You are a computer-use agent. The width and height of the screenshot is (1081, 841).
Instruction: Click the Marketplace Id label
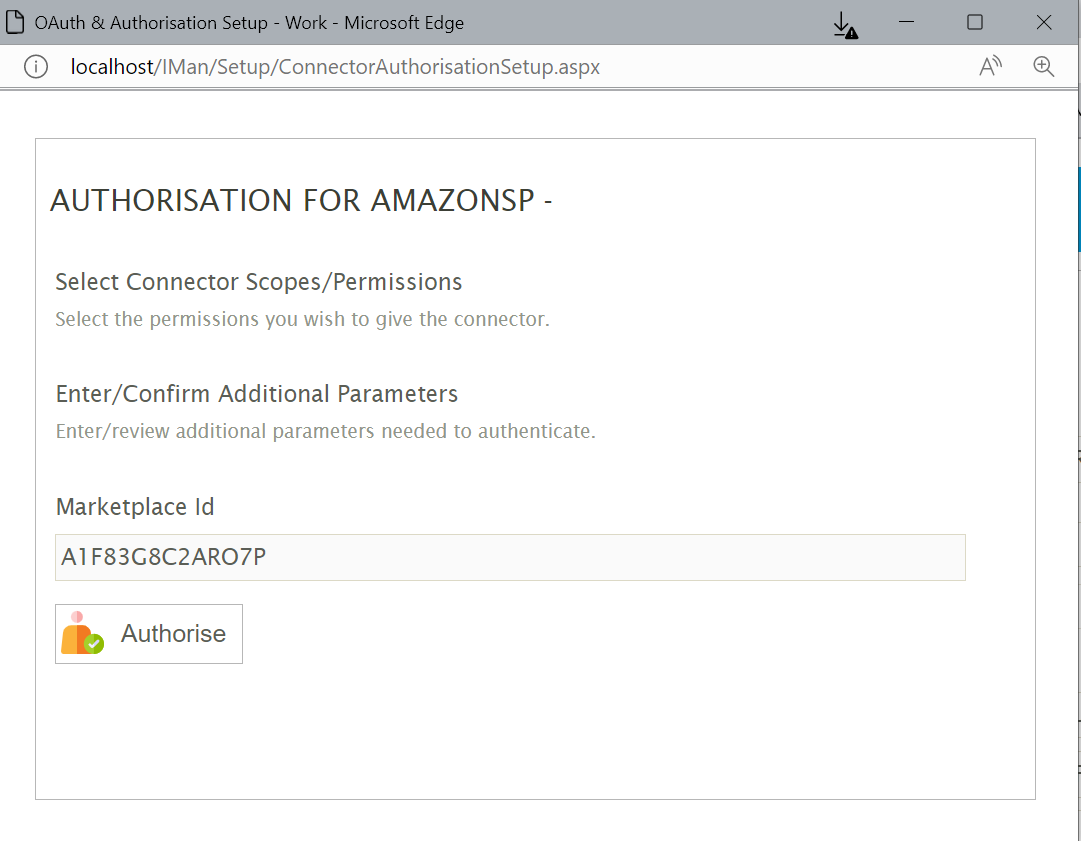(135, 507)
